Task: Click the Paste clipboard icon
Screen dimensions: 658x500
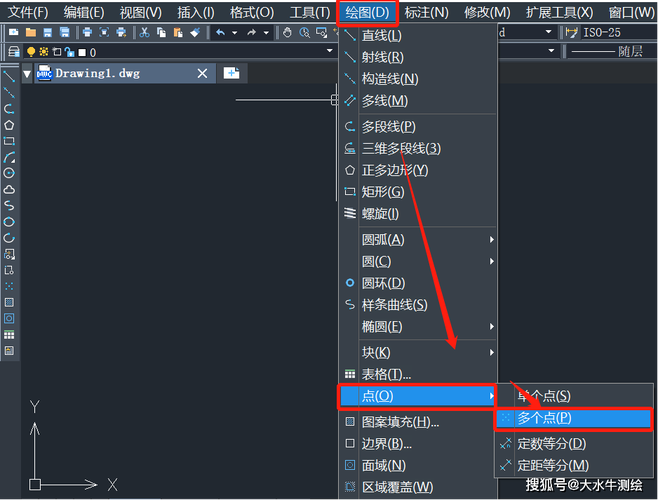Action: [x=178, y=32]
